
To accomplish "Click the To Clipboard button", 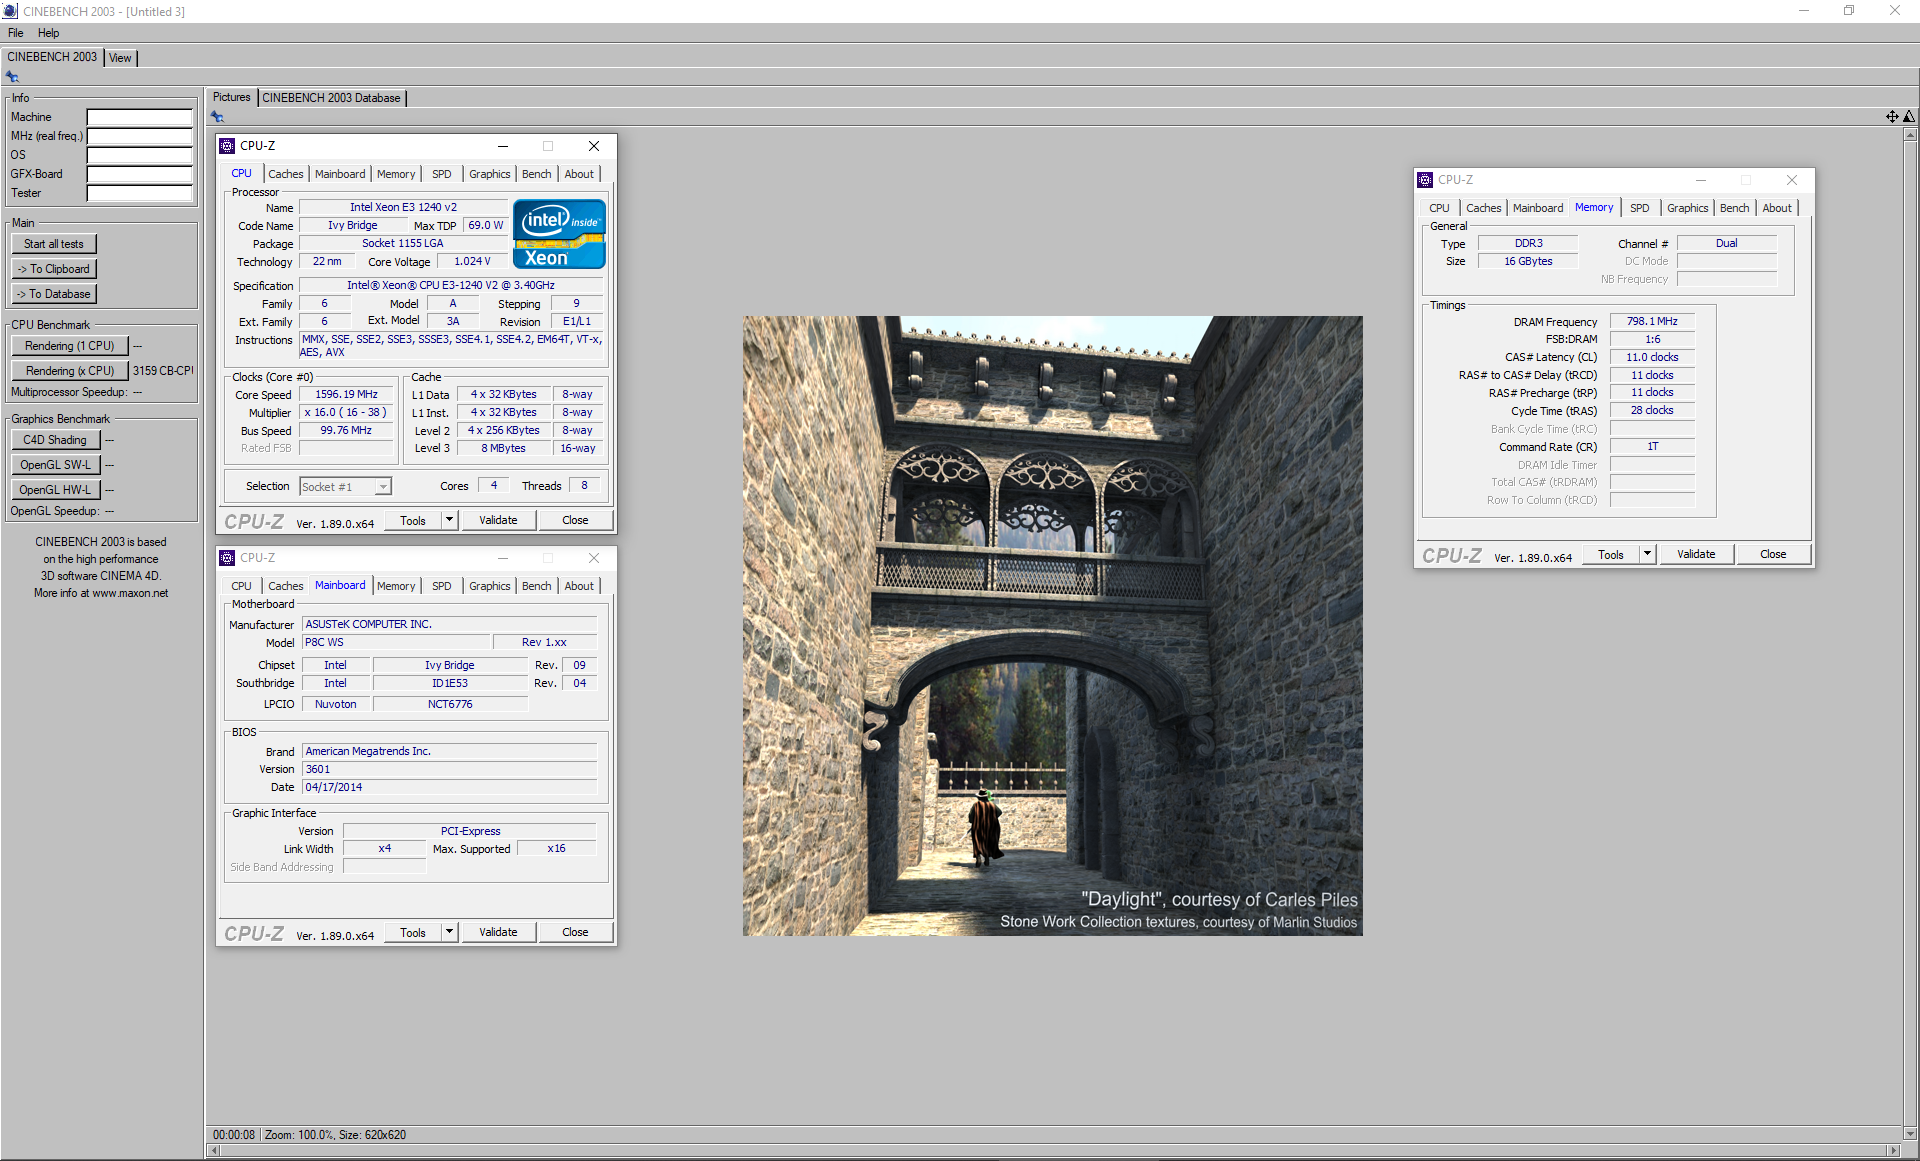I will [x=54, y=269].
